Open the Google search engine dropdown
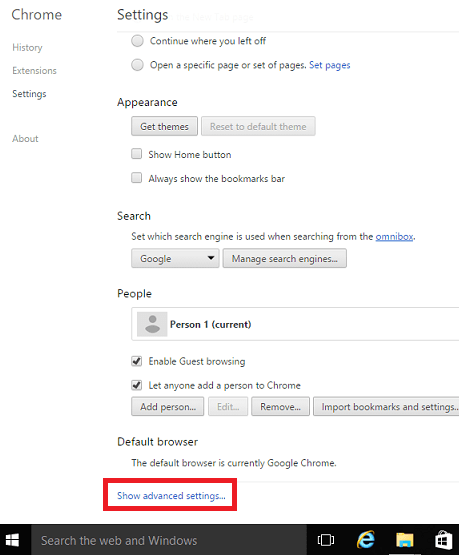 coord(175,258)
